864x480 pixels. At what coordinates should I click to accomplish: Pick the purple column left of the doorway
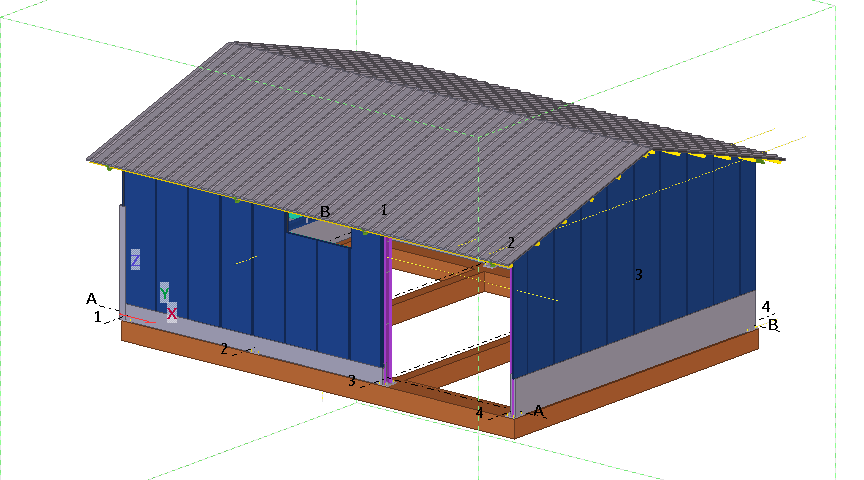387,310
